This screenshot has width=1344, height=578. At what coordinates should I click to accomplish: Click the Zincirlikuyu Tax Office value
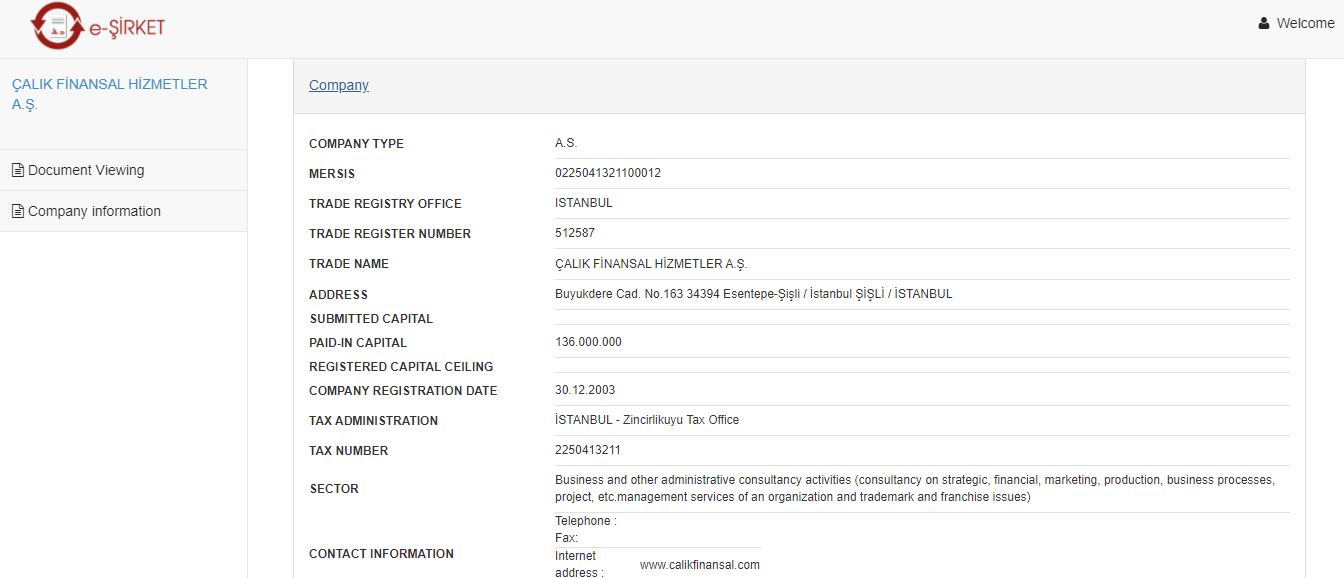647,420
